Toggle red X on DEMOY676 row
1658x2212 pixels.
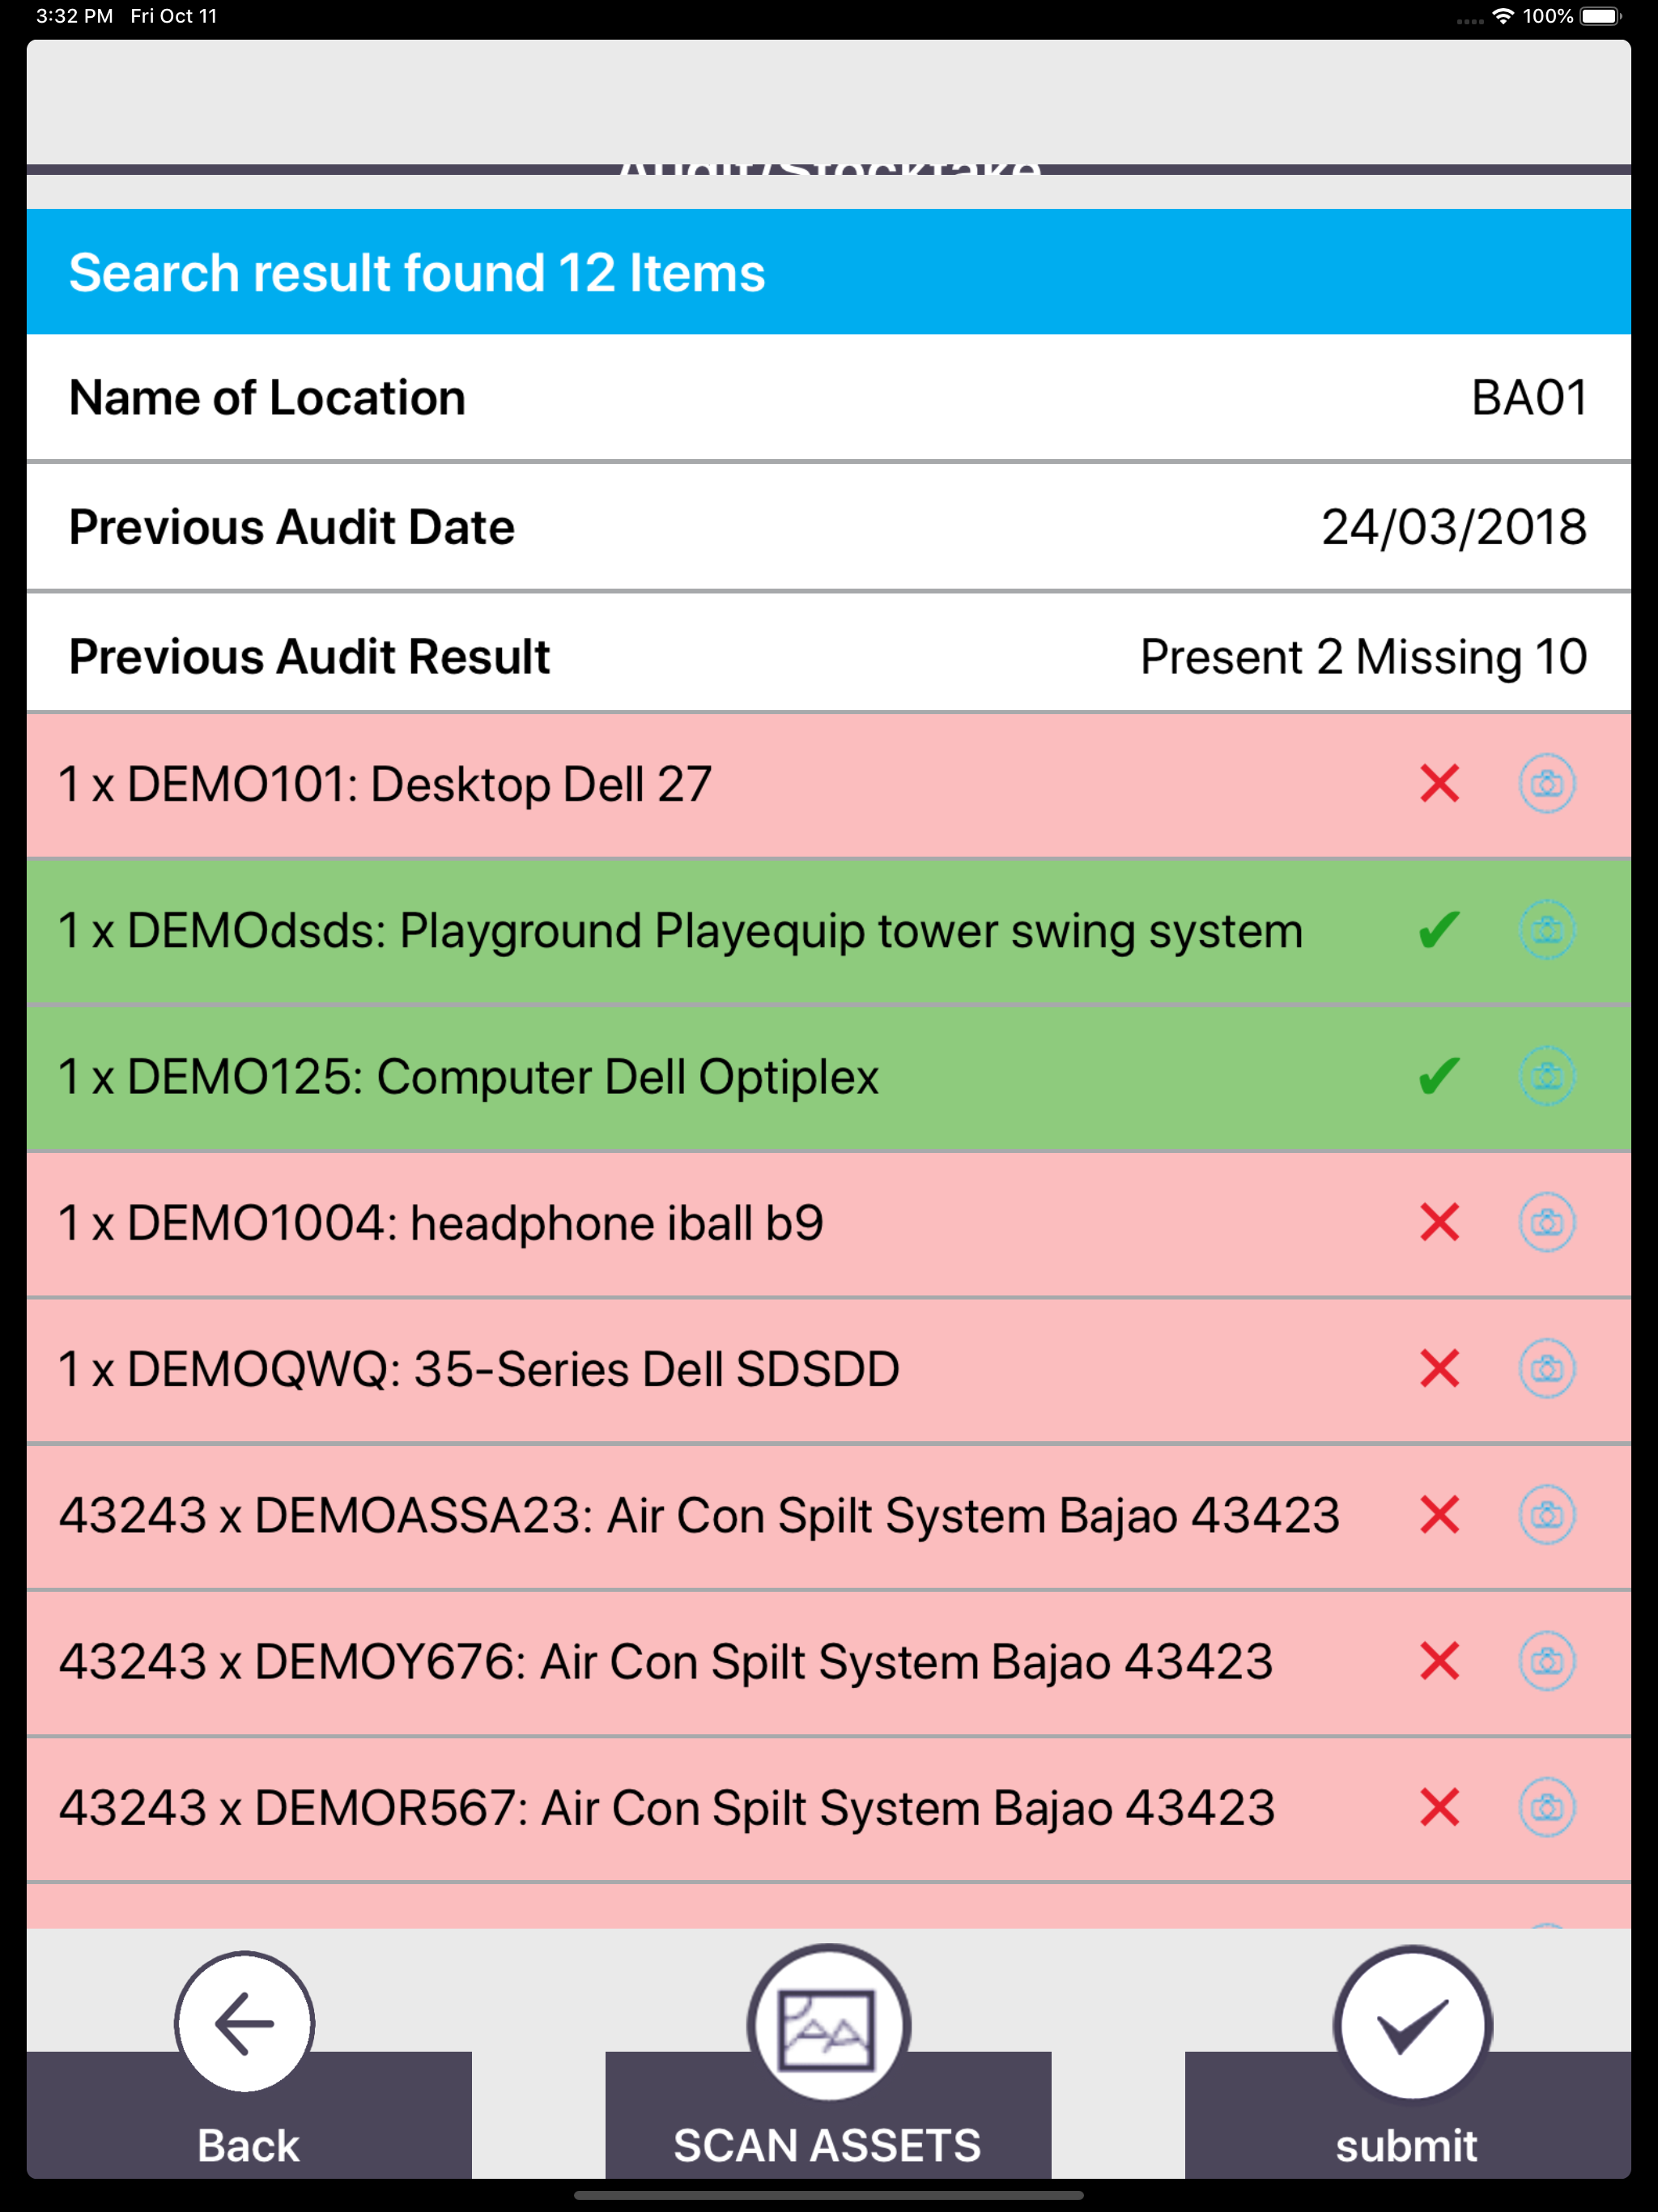coord(1439,1661)
